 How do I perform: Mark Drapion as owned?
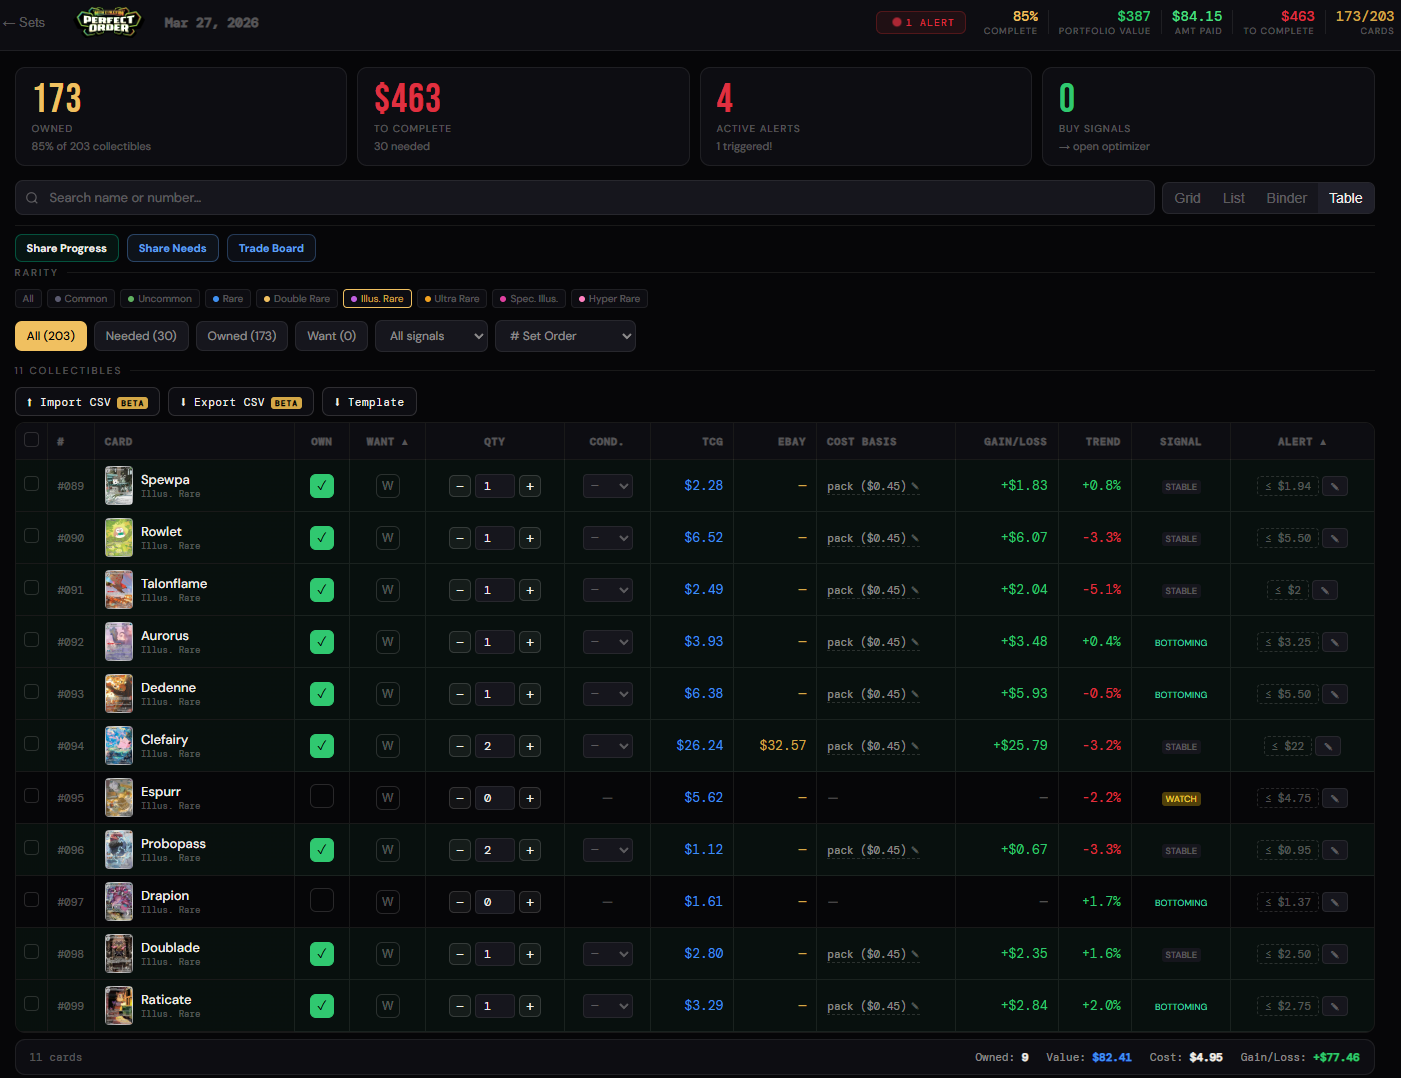(322, 900)
